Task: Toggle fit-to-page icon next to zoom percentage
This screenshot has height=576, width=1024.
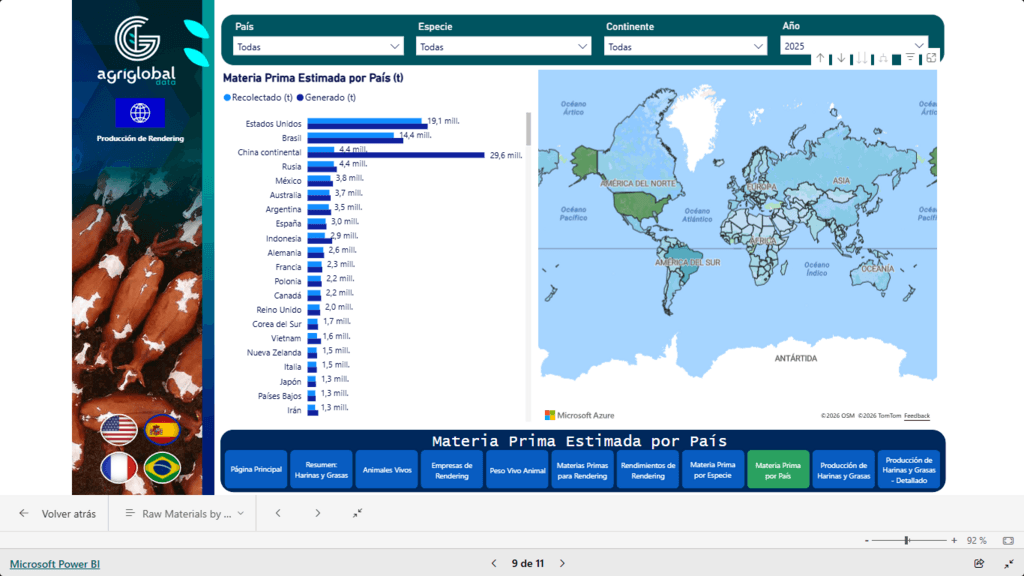Action: 1008,541
